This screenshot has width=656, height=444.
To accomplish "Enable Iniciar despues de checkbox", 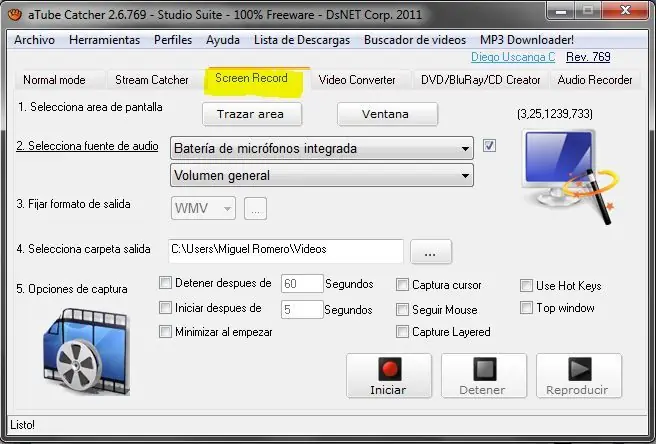I will click(165, 308).
